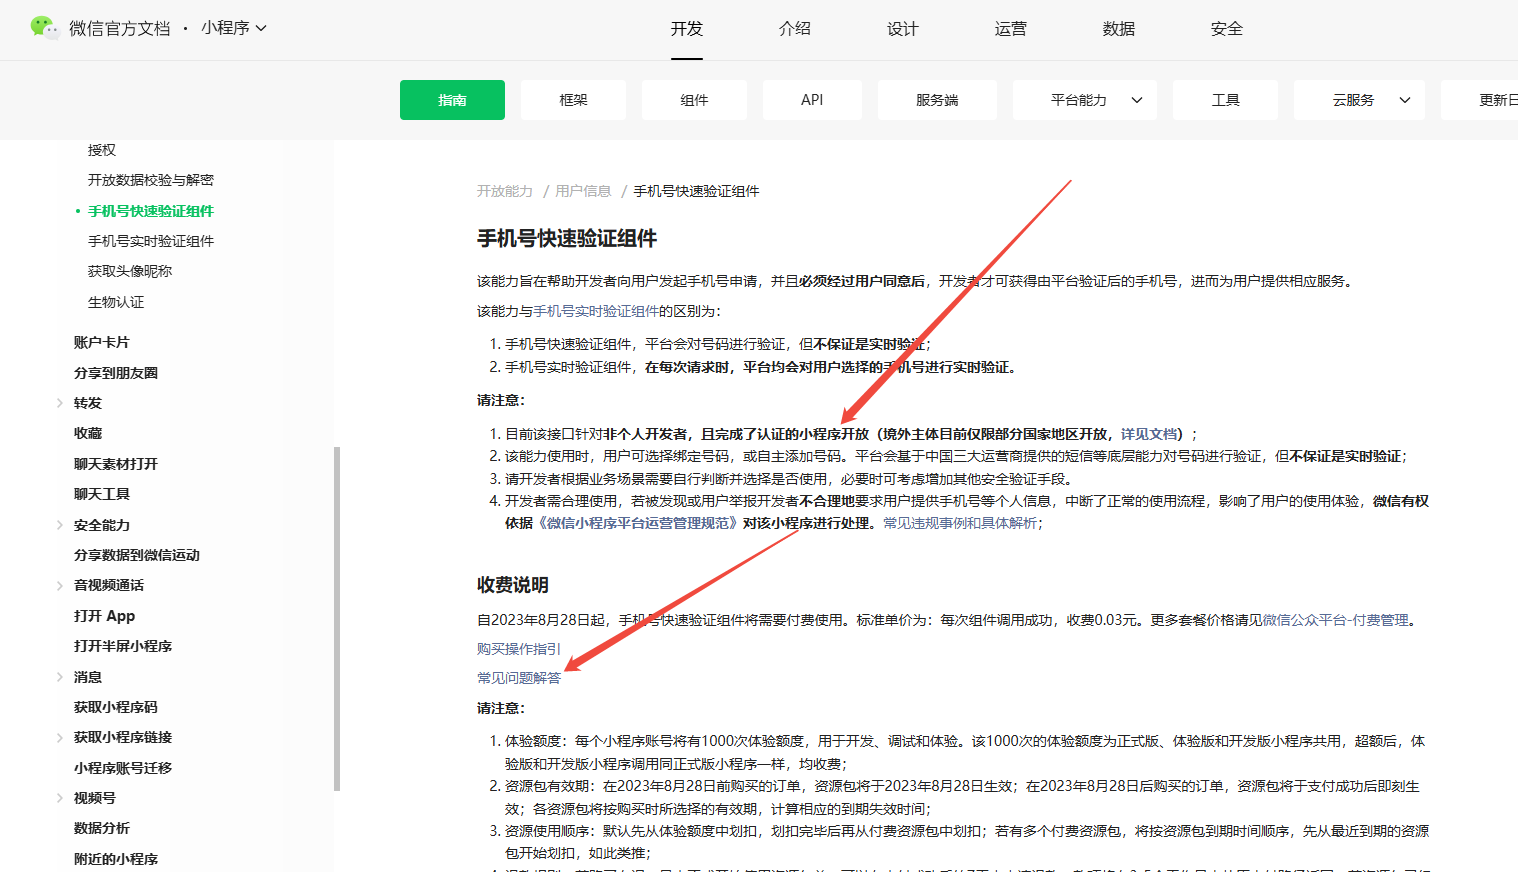1518x872 pixels.
Task: Click the WeChat logo icon
Action: pyautogui.click(x=45, y=28)
